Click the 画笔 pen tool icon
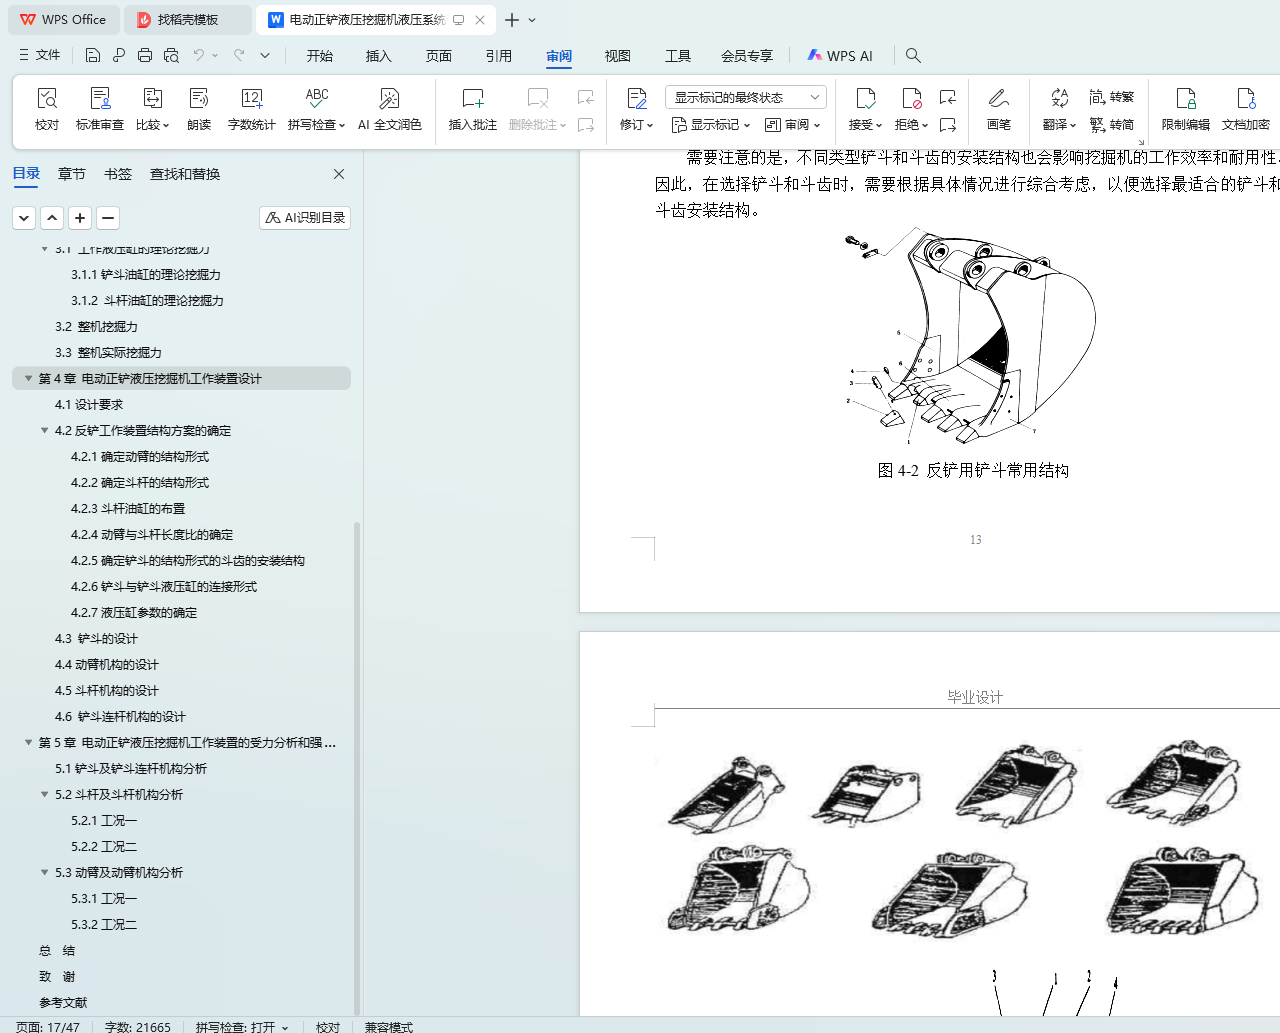This screenshot has width=1280, height=1033. (x=998, y=108)
